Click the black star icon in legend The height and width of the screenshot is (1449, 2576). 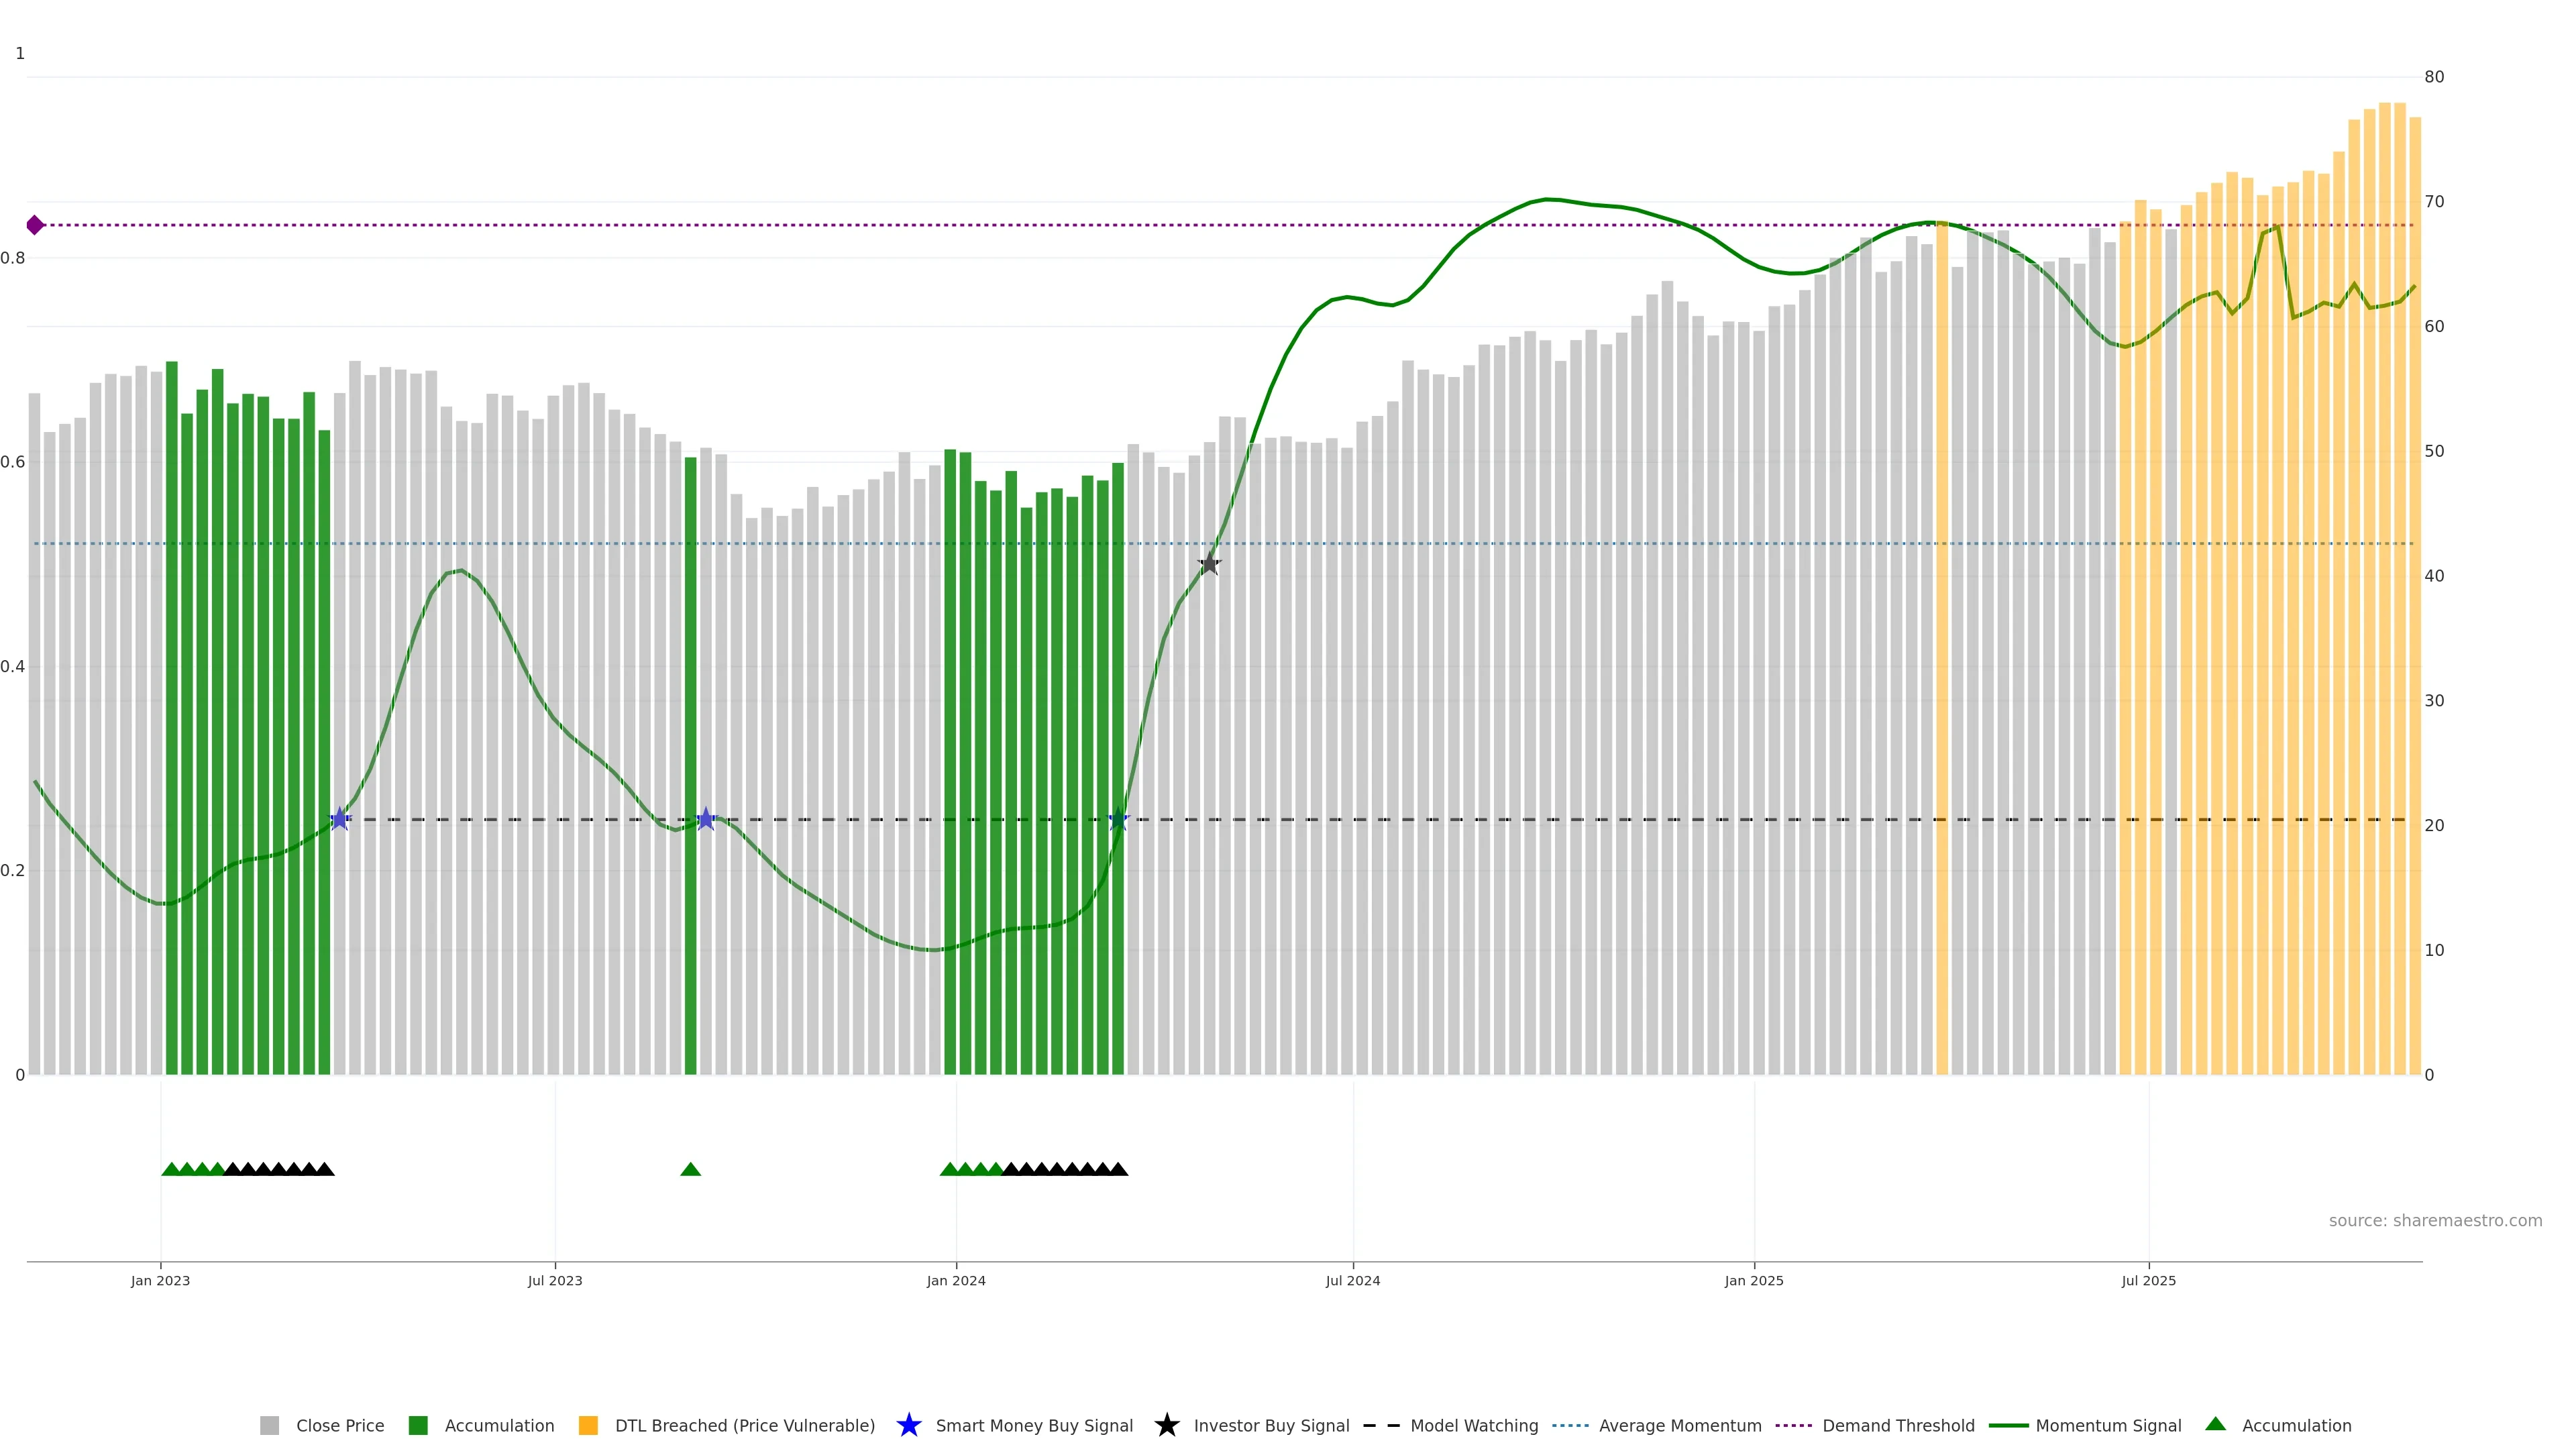tap(1166, 1425)
